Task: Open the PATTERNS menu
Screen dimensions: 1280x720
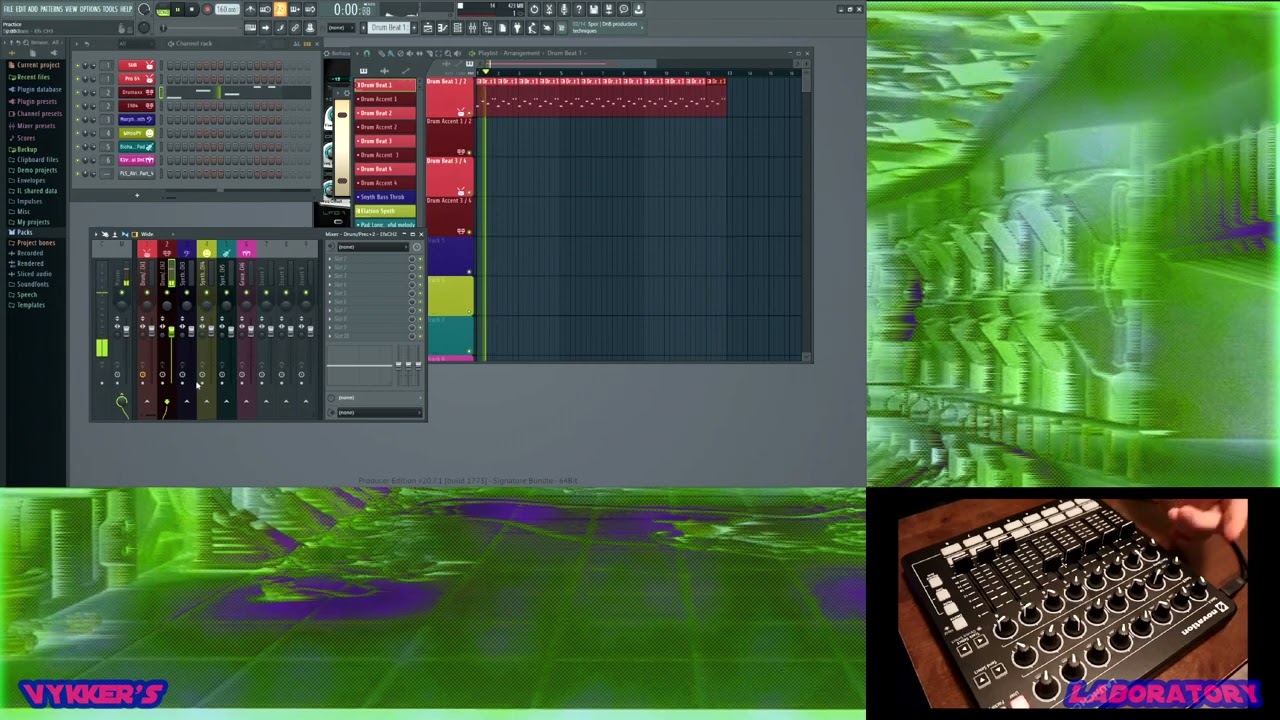Action: [x=51, y=9]
